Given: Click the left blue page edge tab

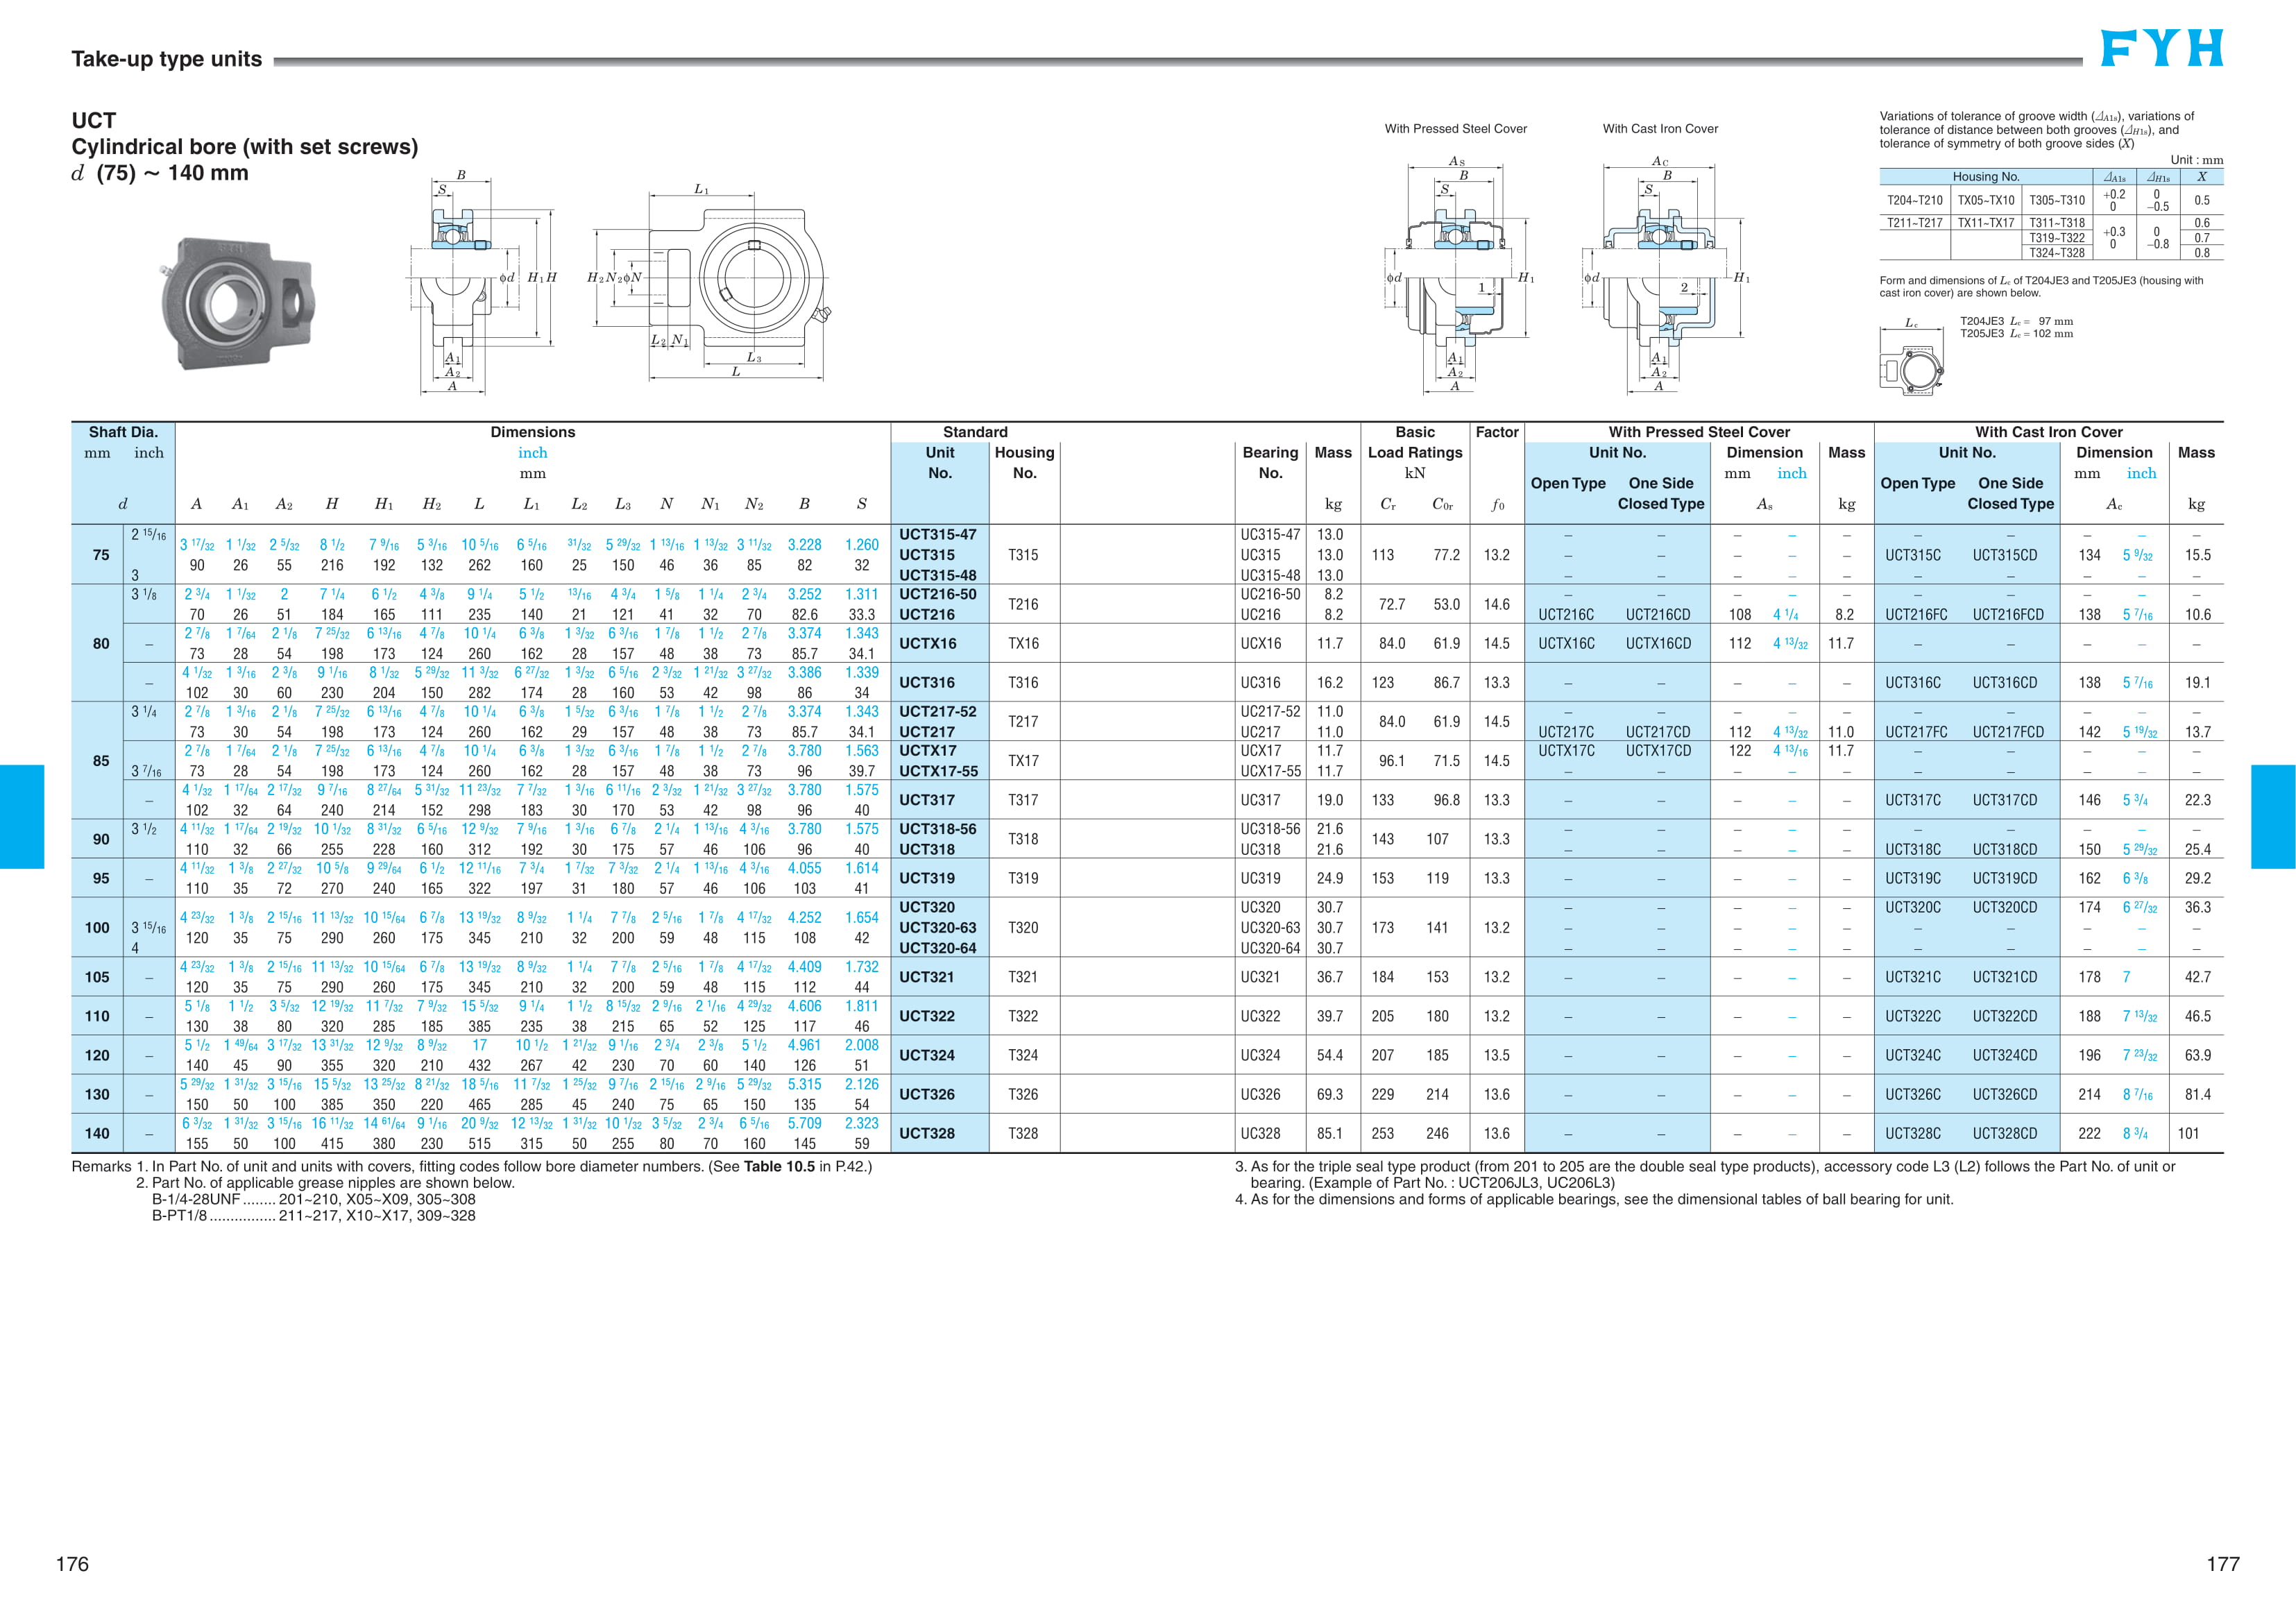Looking at the screenshot, I should (22, 817).
